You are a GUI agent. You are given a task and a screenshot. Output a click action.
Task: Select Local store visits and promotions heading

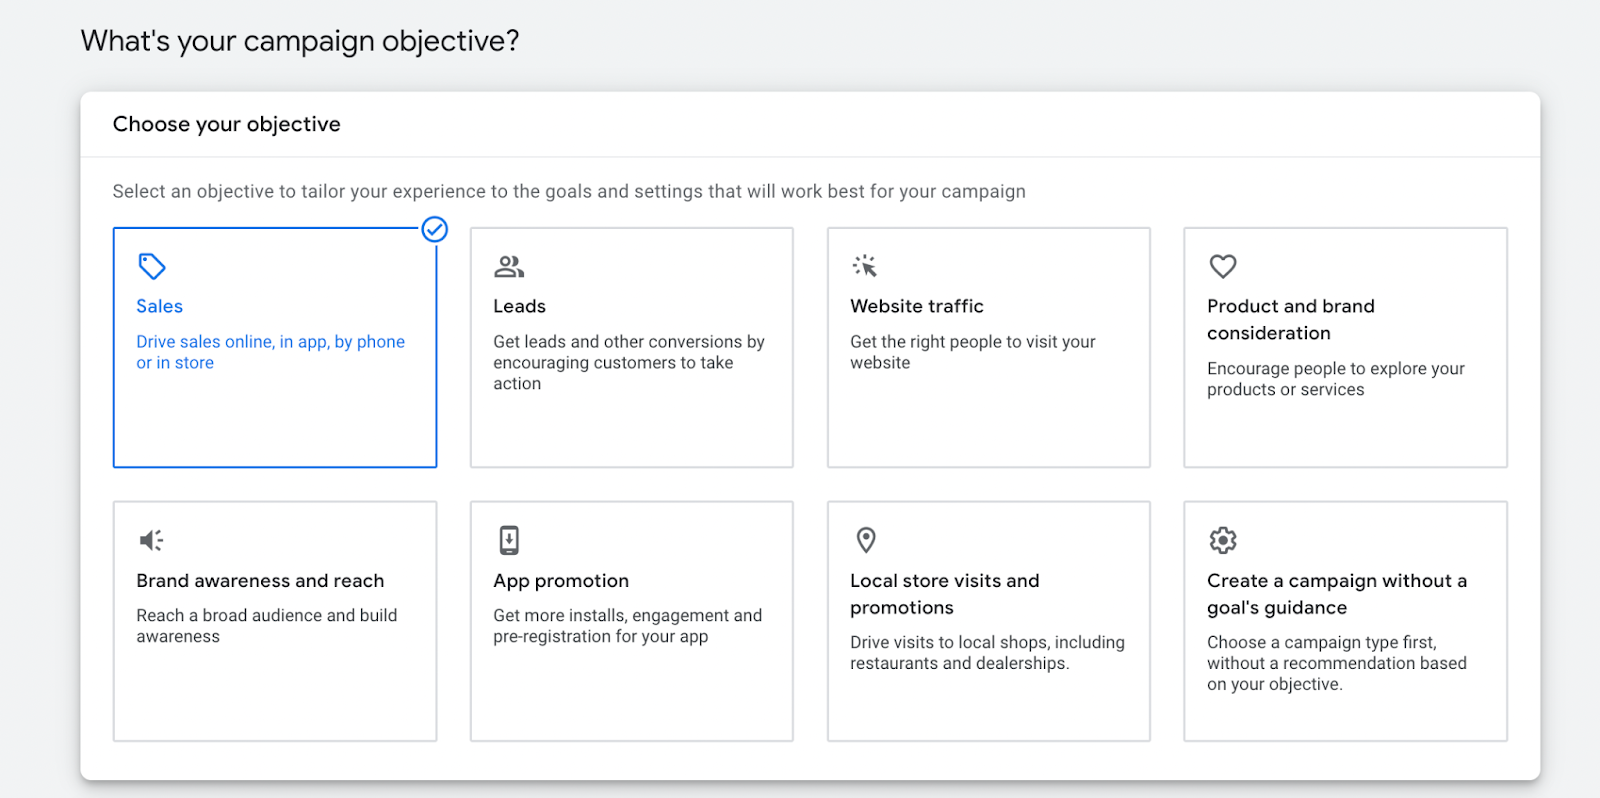pyautogui.click(x=944, y=594)
